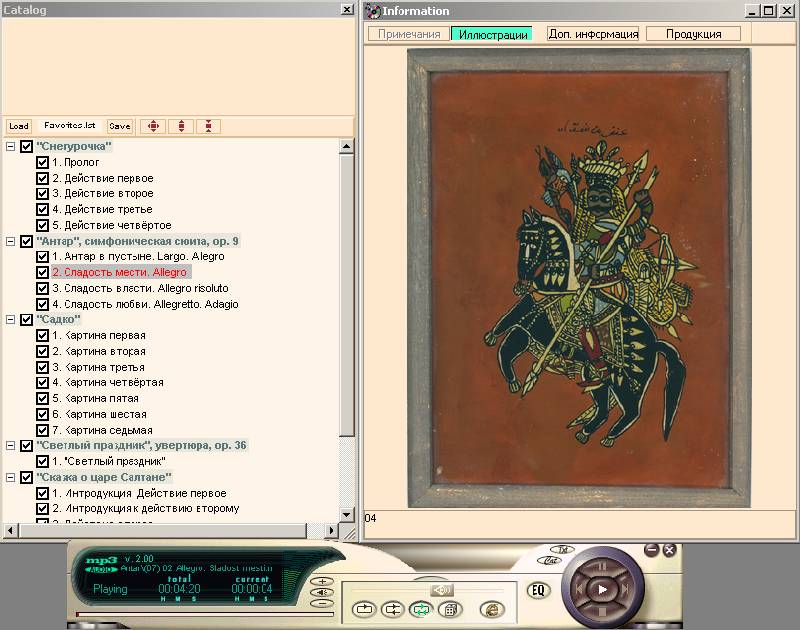Click the catalog list scroll-down arrow

[346, 514]
